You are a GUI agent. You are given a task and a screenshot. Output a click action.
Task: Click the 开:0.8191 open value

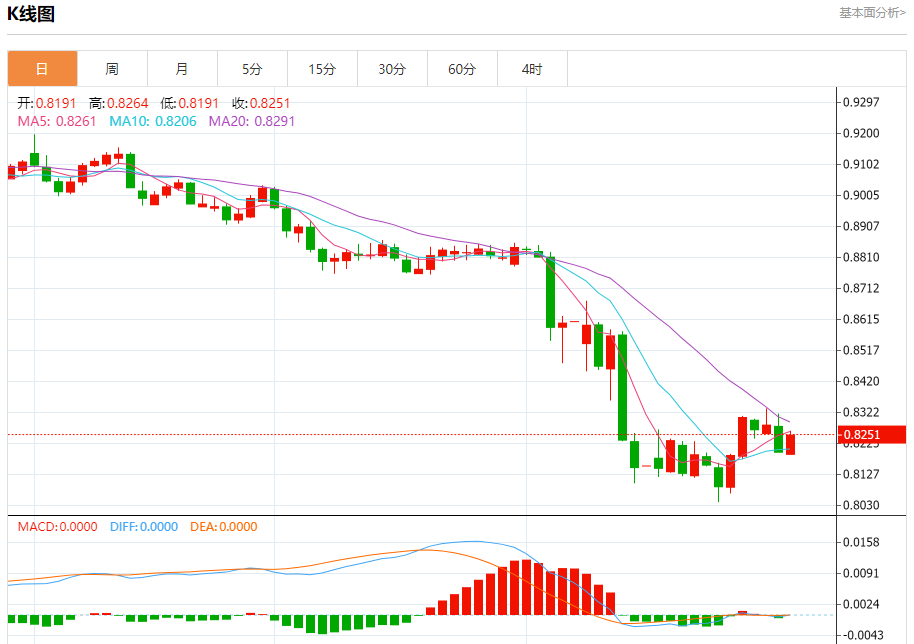pos(47,103)
